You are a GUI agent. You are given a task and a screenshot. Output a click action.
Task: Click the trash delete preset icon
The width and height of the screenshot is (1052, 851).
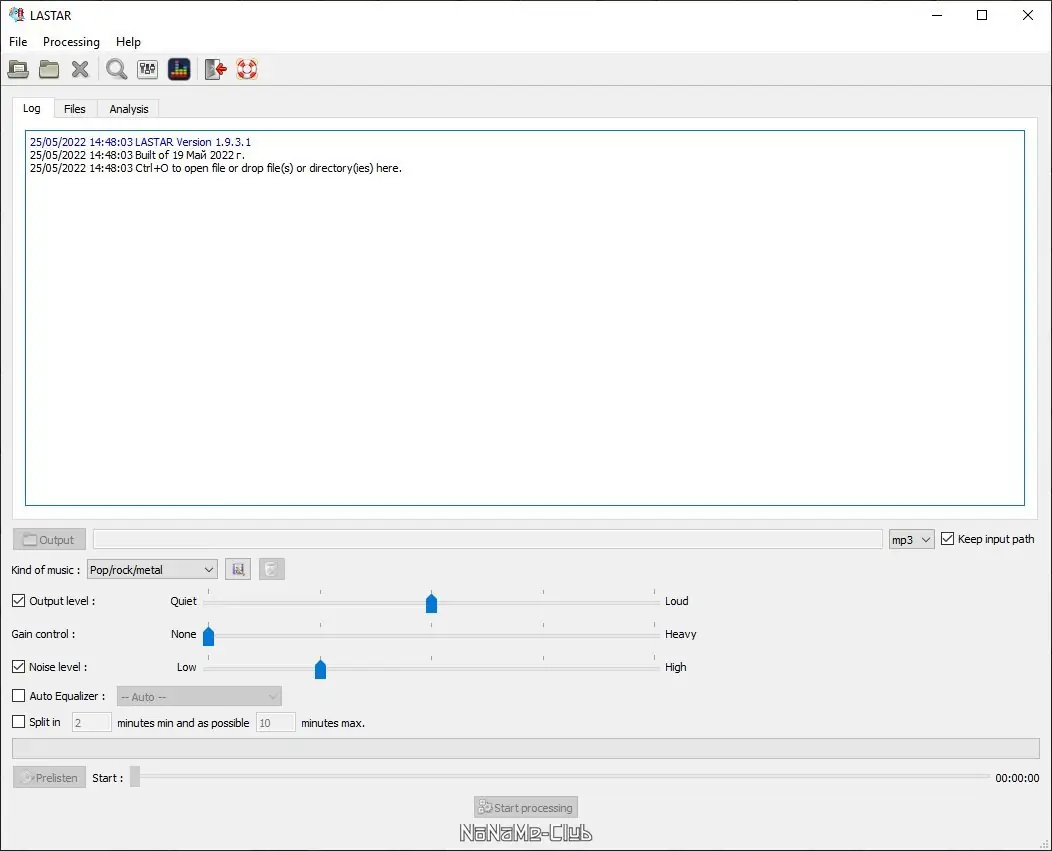pyautogui.click(x=272, y=569)
